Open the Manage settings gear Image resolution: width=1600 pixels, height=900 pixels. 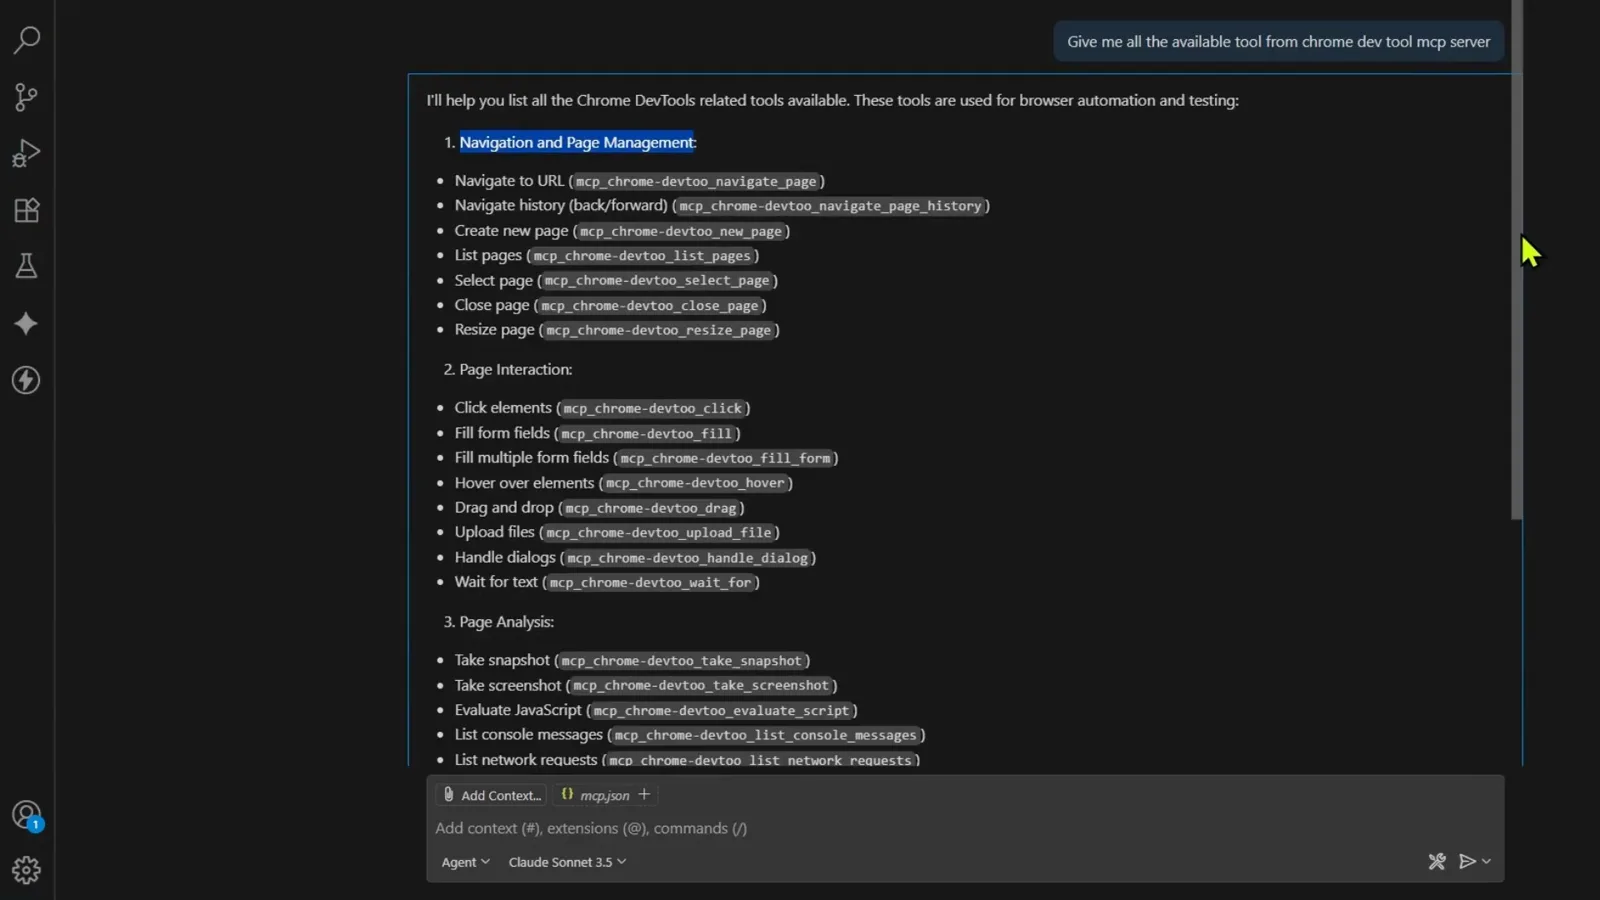(x=27, y=870)
